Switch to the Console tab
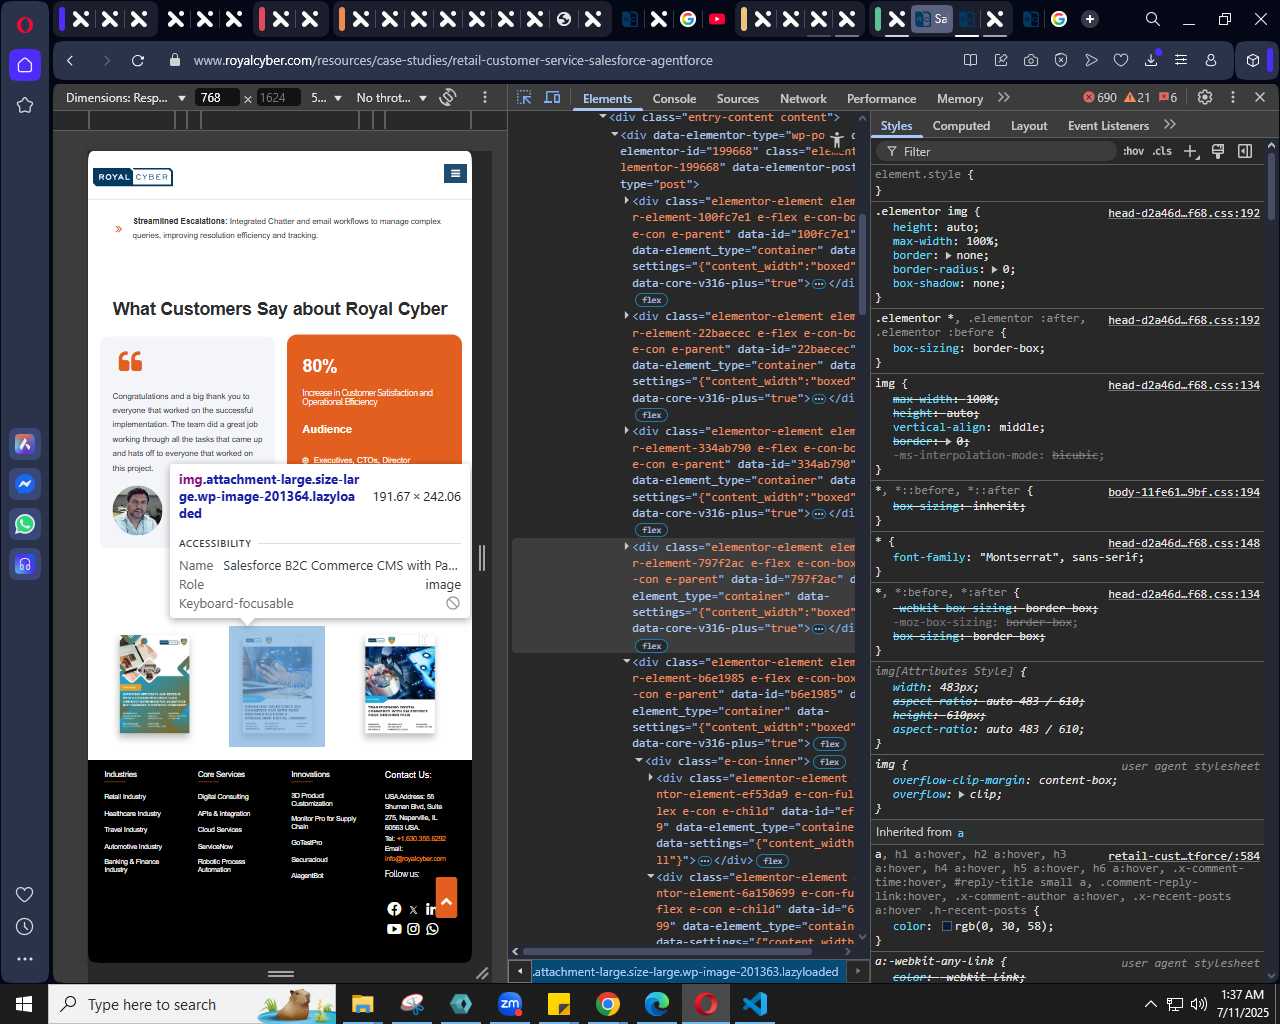The height and width of the screenshot is (1024, 1280). click(x=674, y=99)
